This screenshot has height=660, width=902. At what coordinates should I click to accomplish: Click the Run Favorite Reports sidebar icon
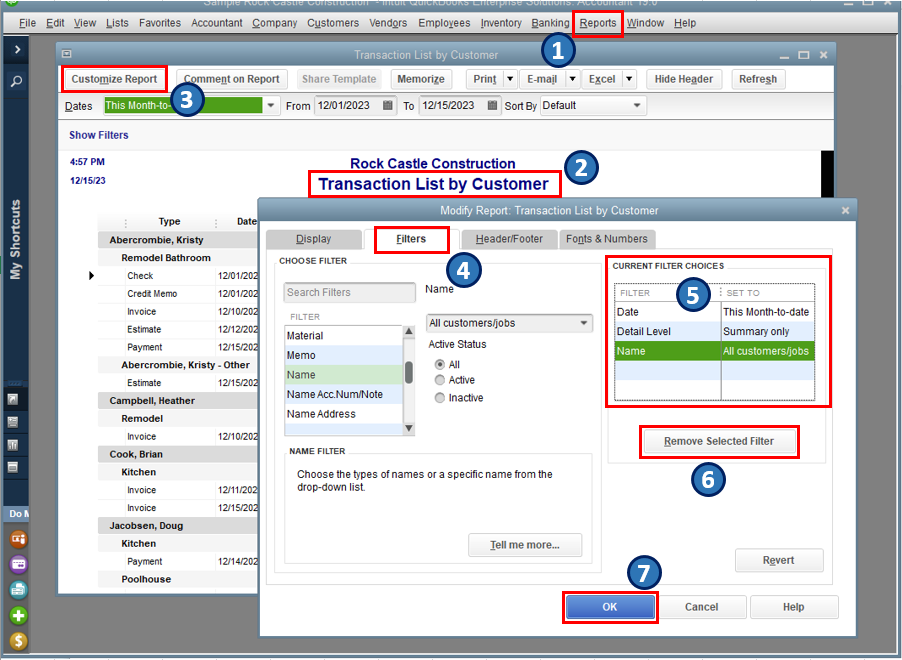[13, 445]
